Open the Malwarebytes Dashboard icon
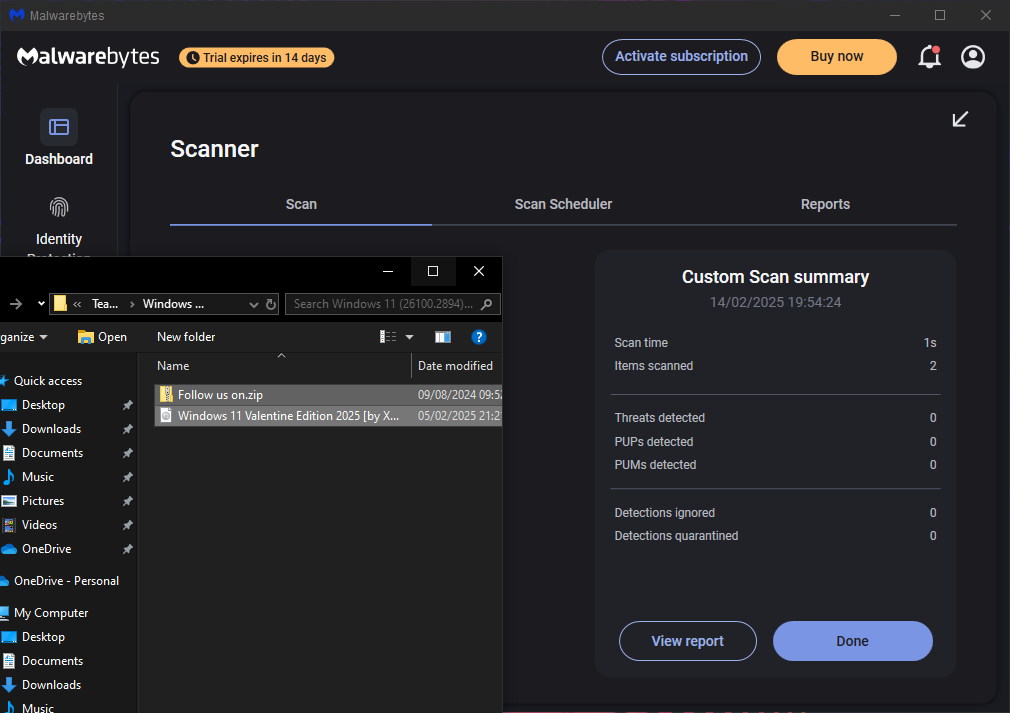Image resolution: width=1010 pixels, height=713 pixels. click(59, 127)
